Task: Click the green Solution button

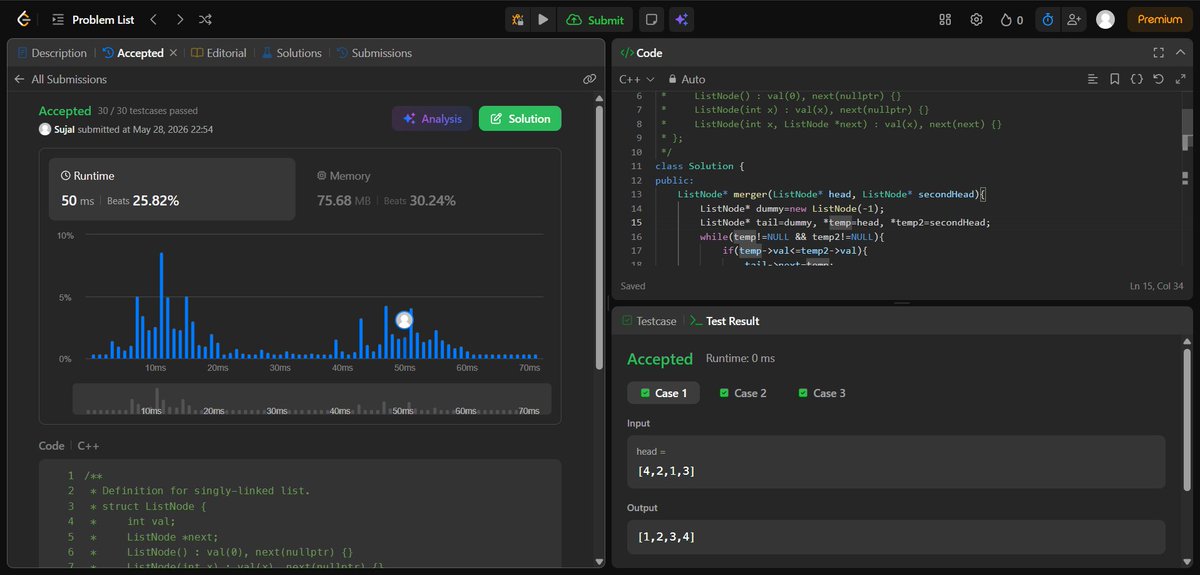Action: coord(520,118)
